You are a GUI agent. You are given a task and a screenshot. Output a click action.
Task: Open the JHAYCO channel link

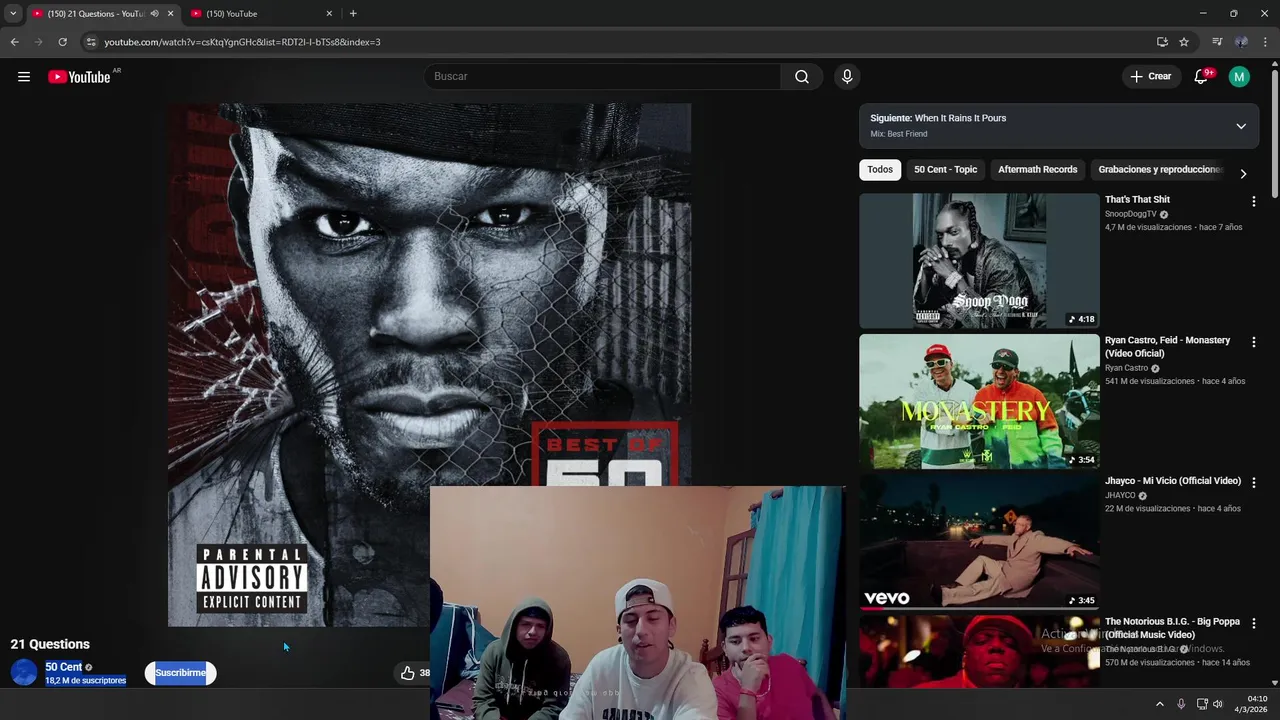(1120, 495)
